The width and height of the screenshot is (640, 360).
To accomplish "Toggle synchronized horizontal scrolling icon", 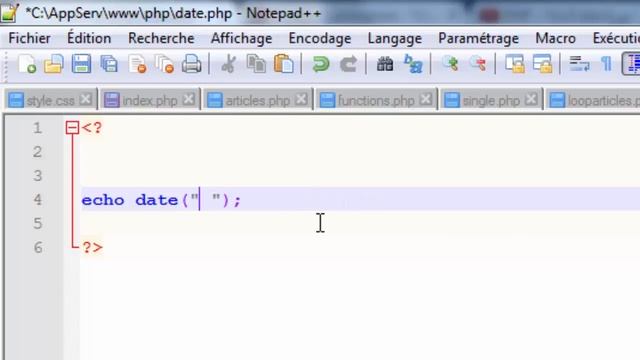I will point(542,64).
